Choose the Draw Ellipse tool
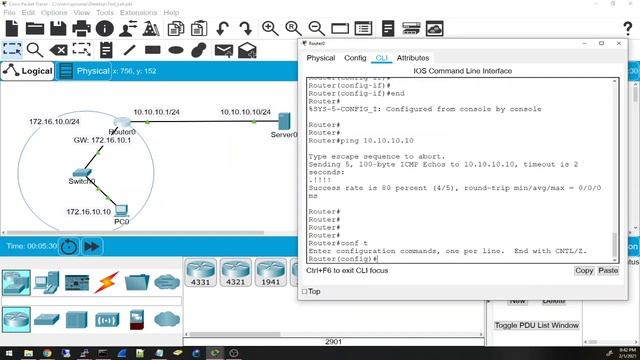The image size is (640, 360). [176, 50]
